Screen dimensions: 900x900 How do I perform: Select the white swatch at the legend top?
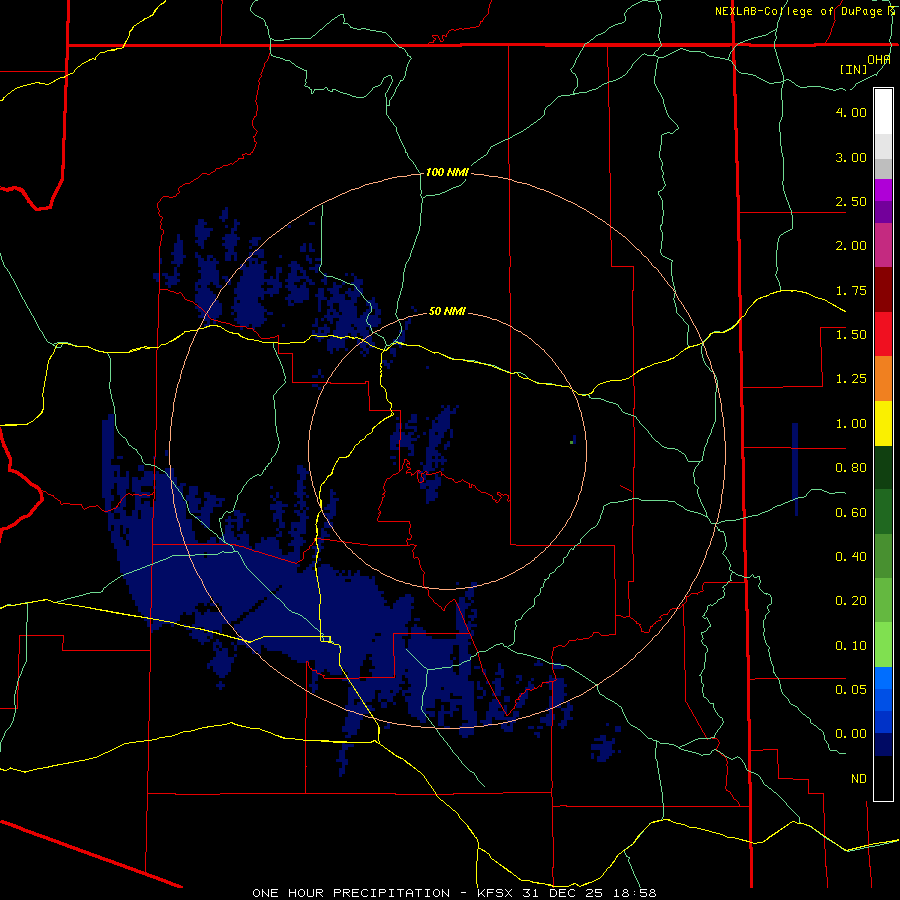[883, 112]
